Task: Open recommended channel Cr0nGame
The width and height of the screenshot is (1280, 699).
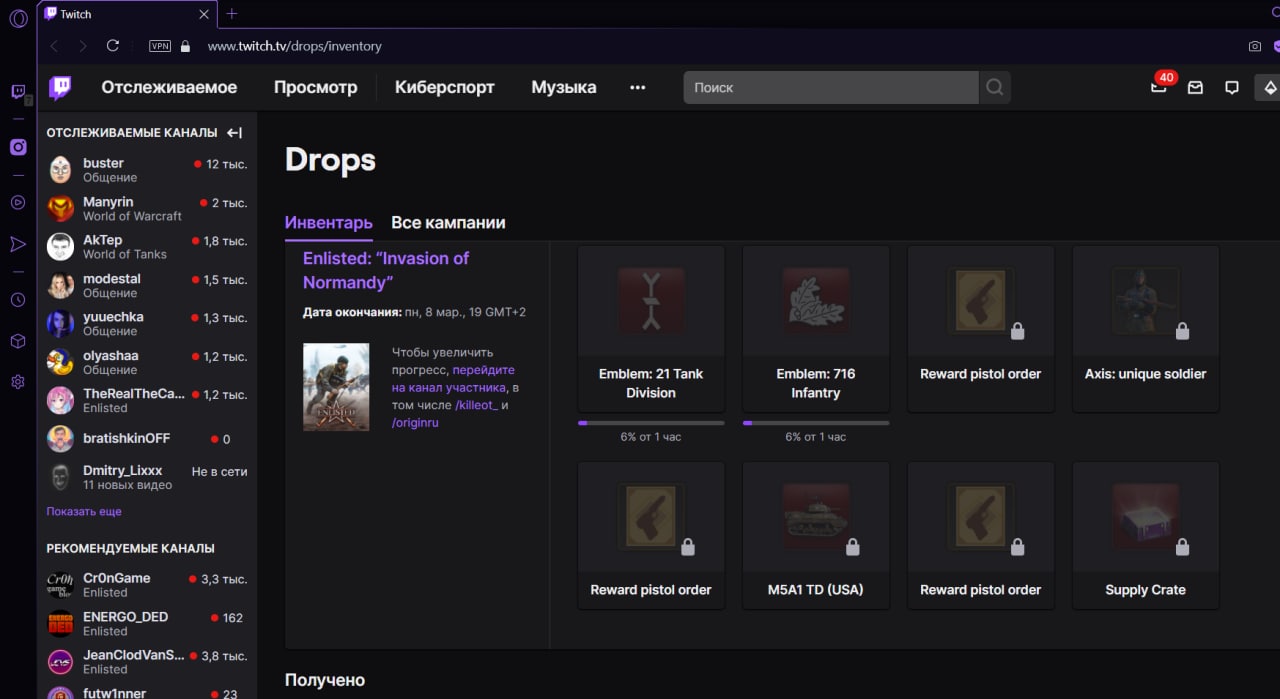Action: [x=147, y=585]
